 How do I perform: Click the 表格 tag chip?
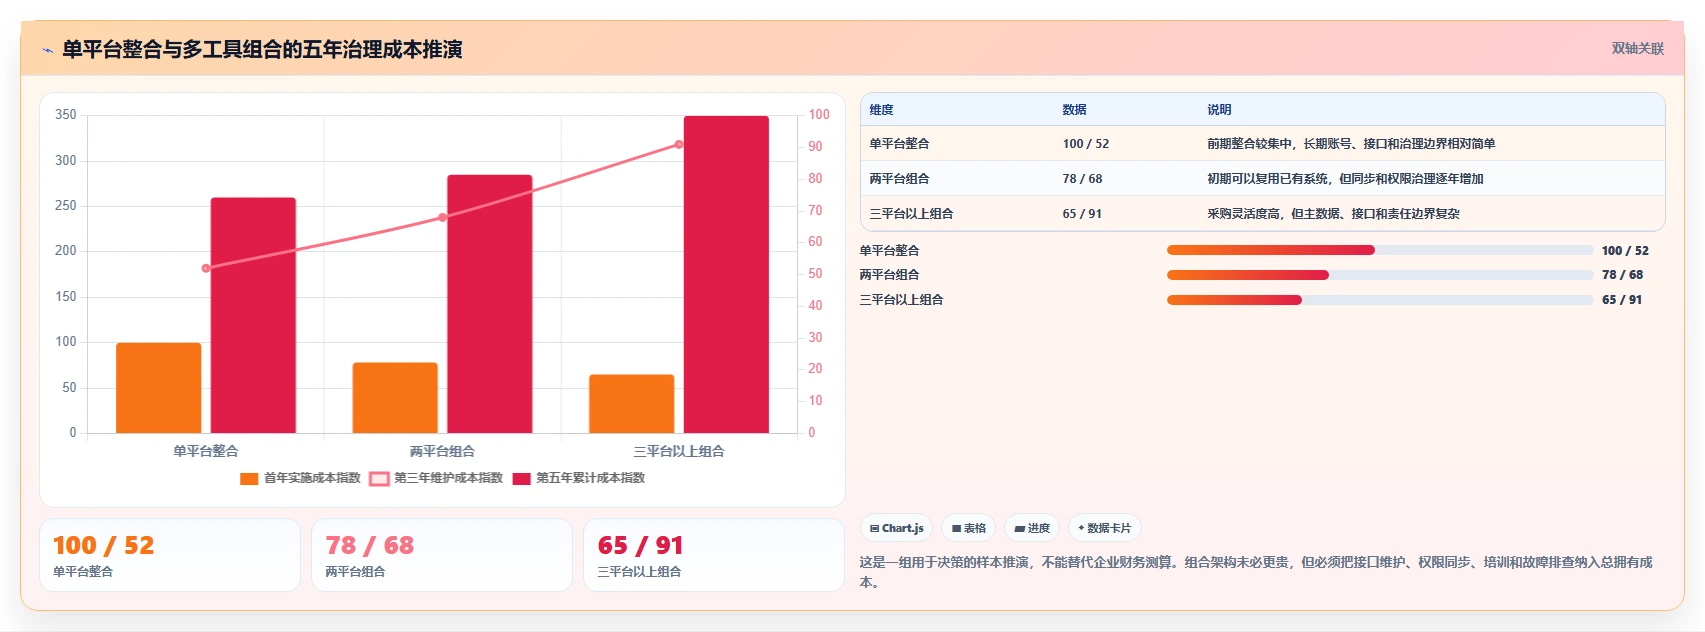click(969, 528)
